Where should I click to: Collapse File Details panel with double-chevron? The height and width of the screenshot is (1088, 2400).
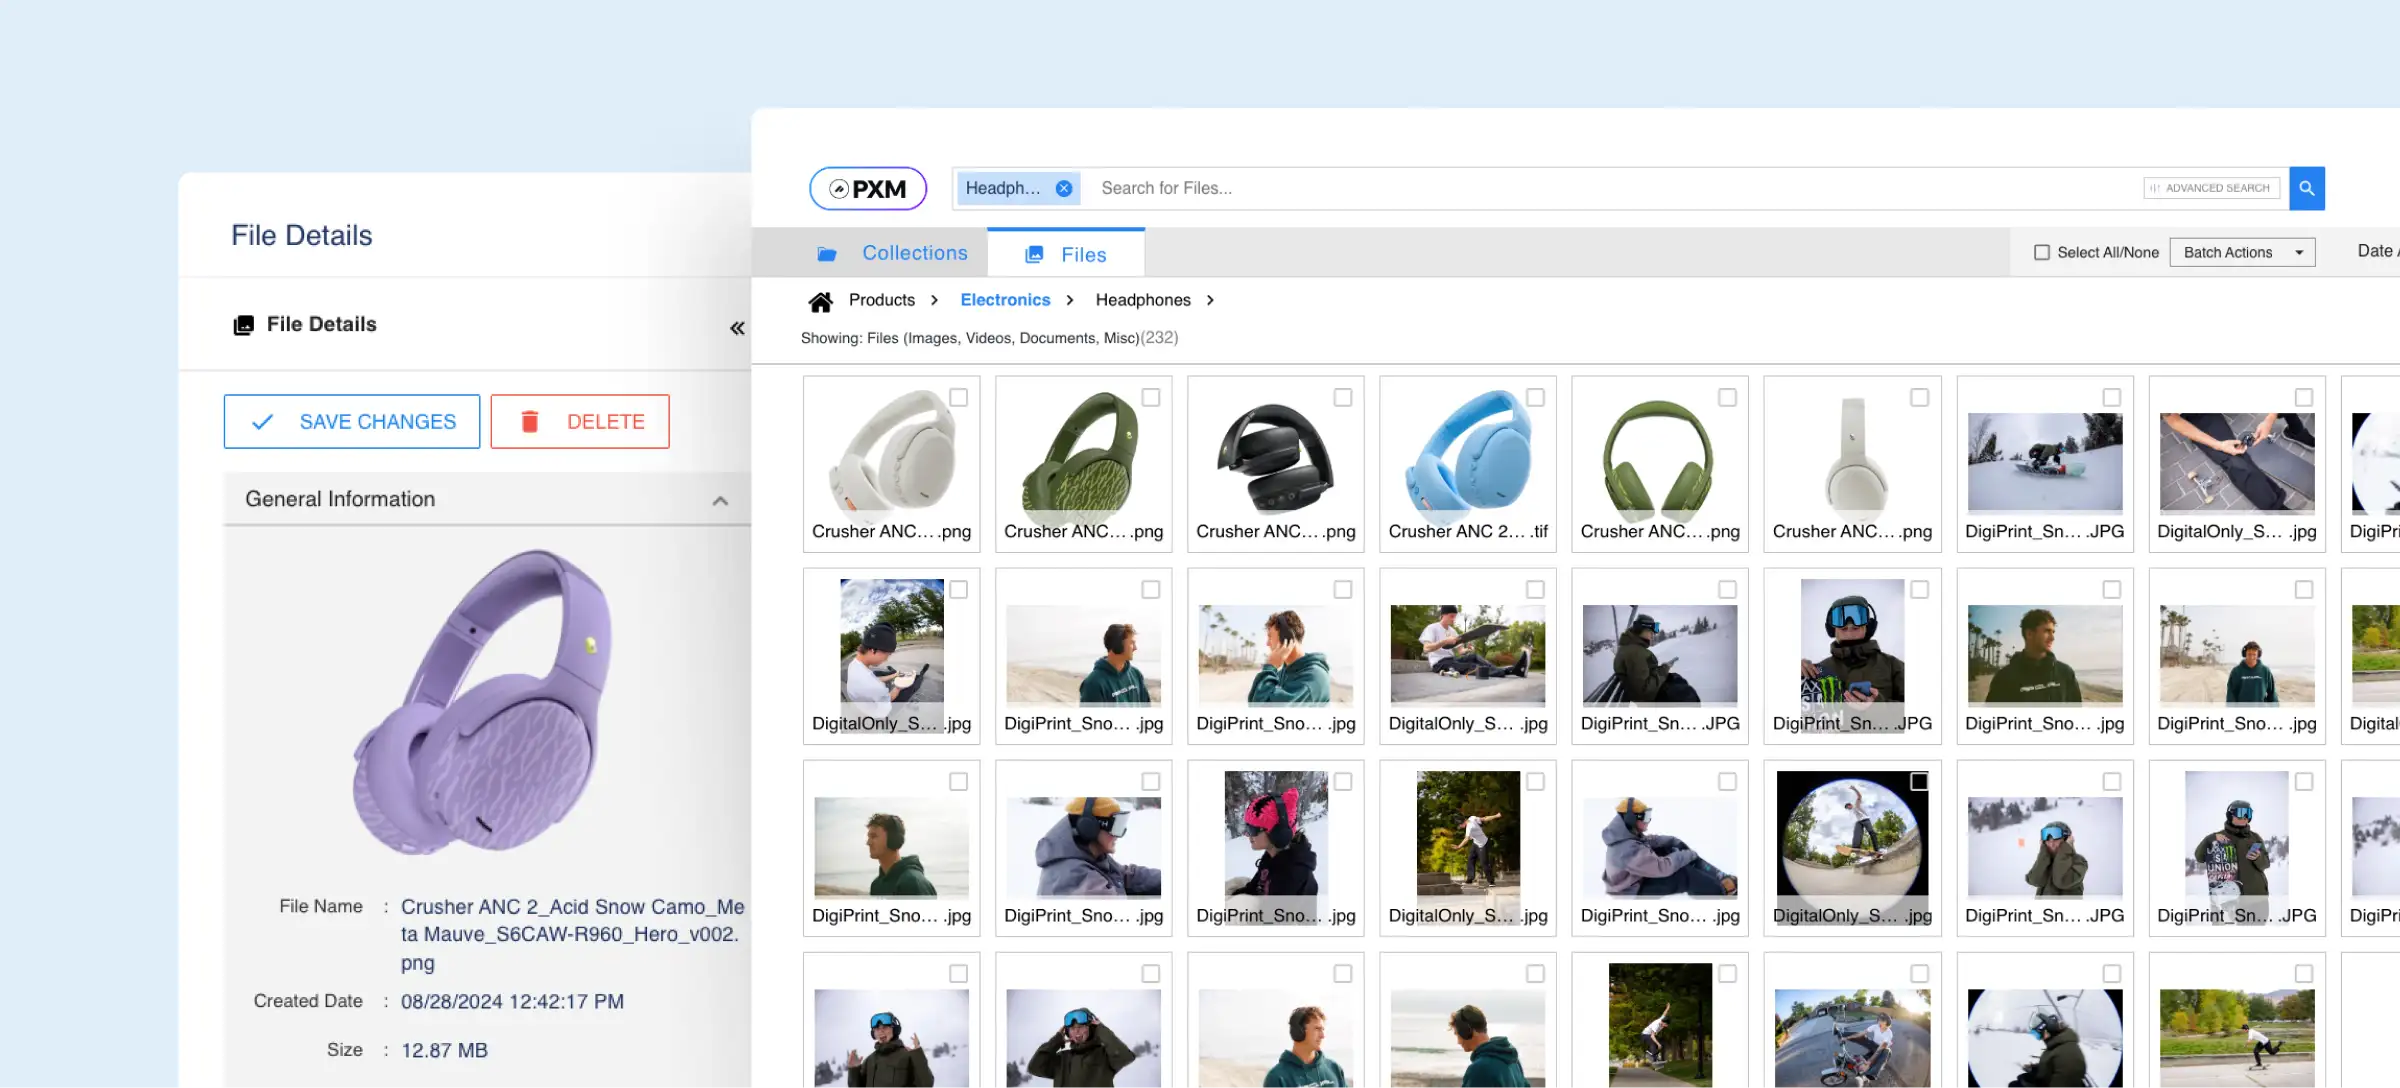tap(737, 328)
